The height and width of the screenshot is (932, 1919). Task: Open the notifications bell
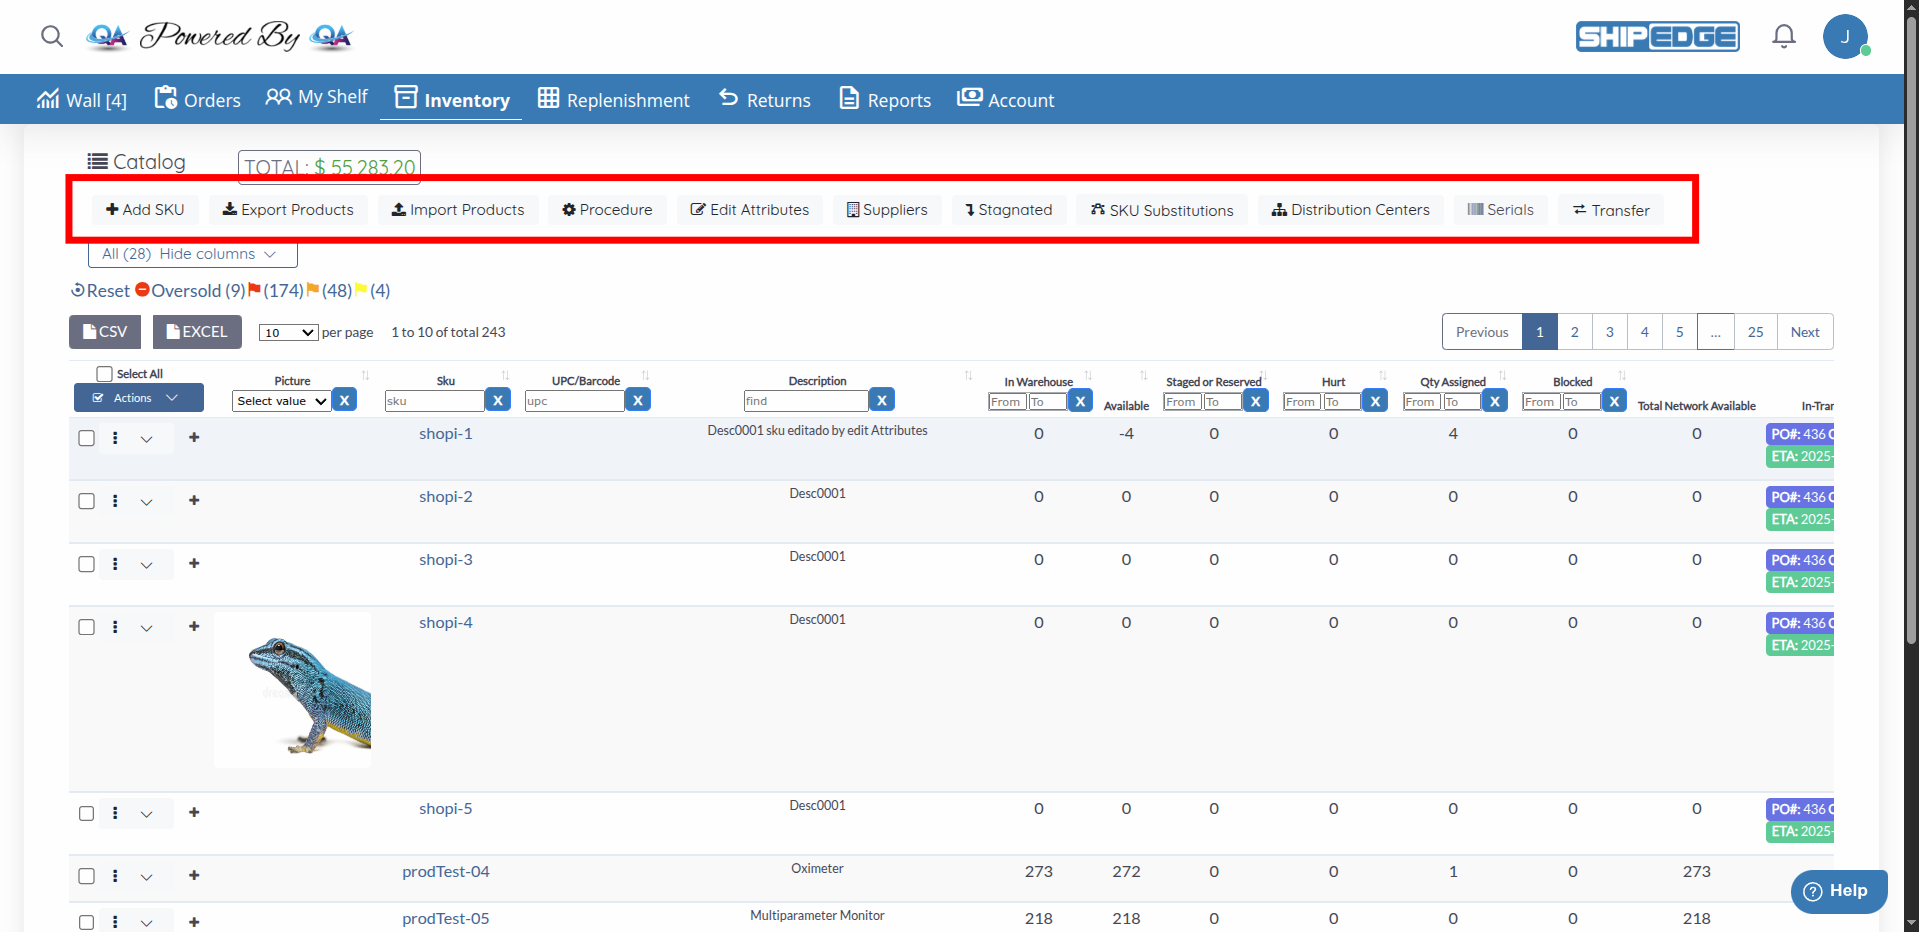[x=1783, y=36]
